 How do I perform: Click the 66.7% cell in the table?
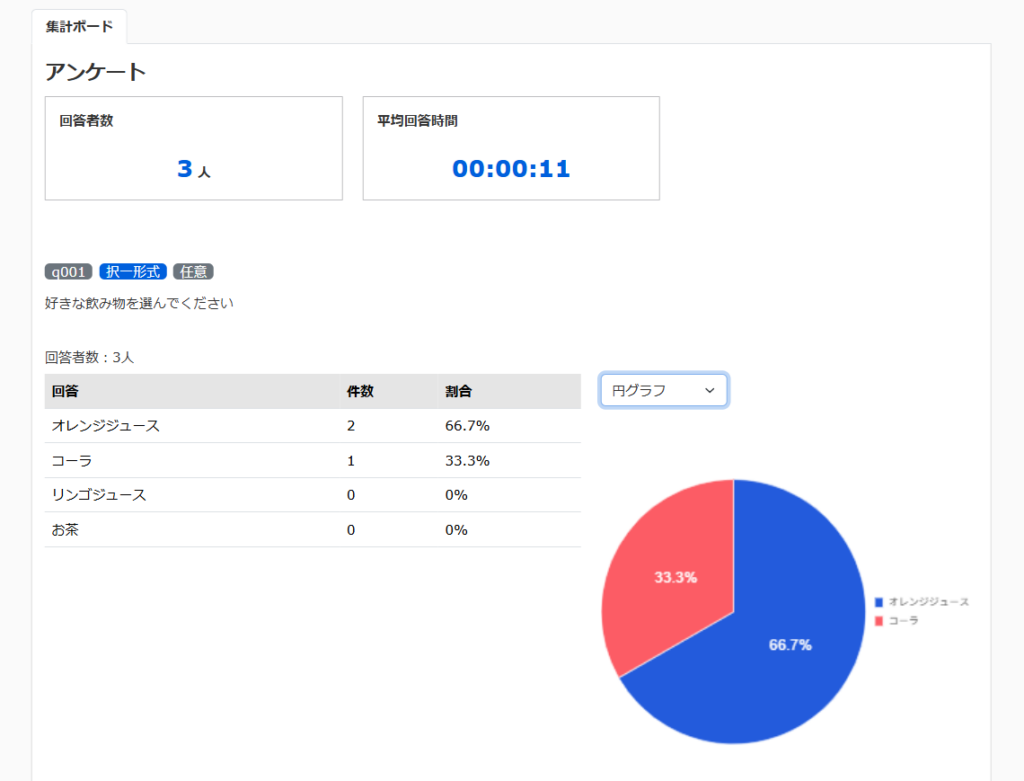[468, 426]
